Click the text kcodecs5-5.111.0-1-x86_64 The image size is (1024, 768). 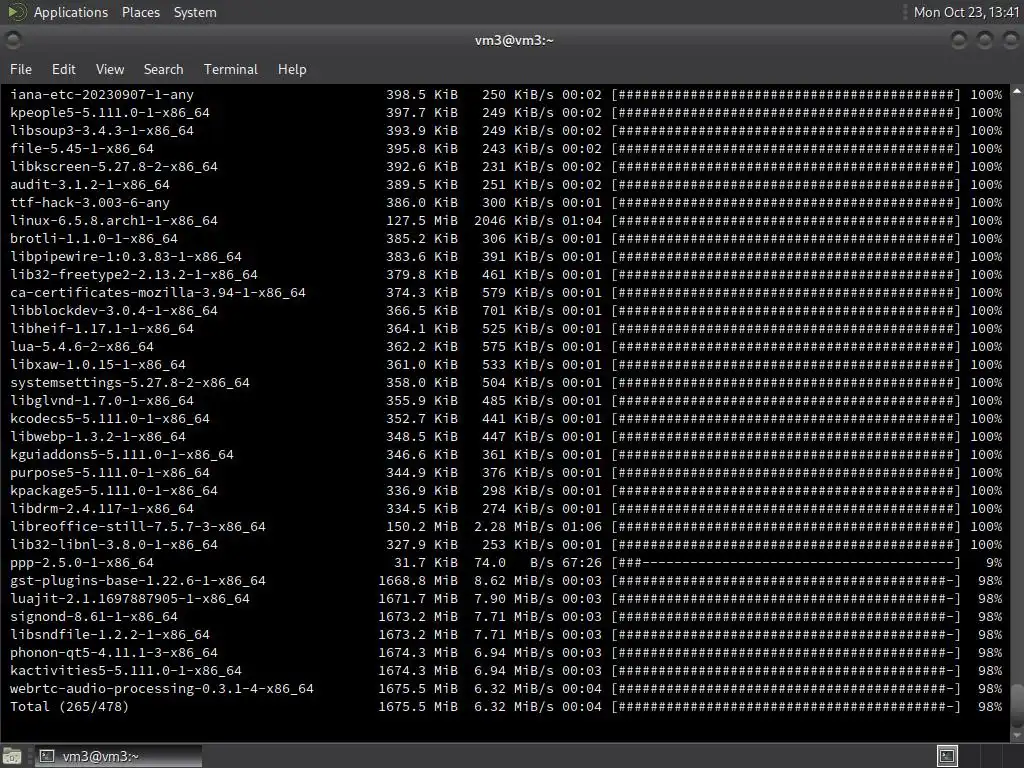(x=110, y=419)
